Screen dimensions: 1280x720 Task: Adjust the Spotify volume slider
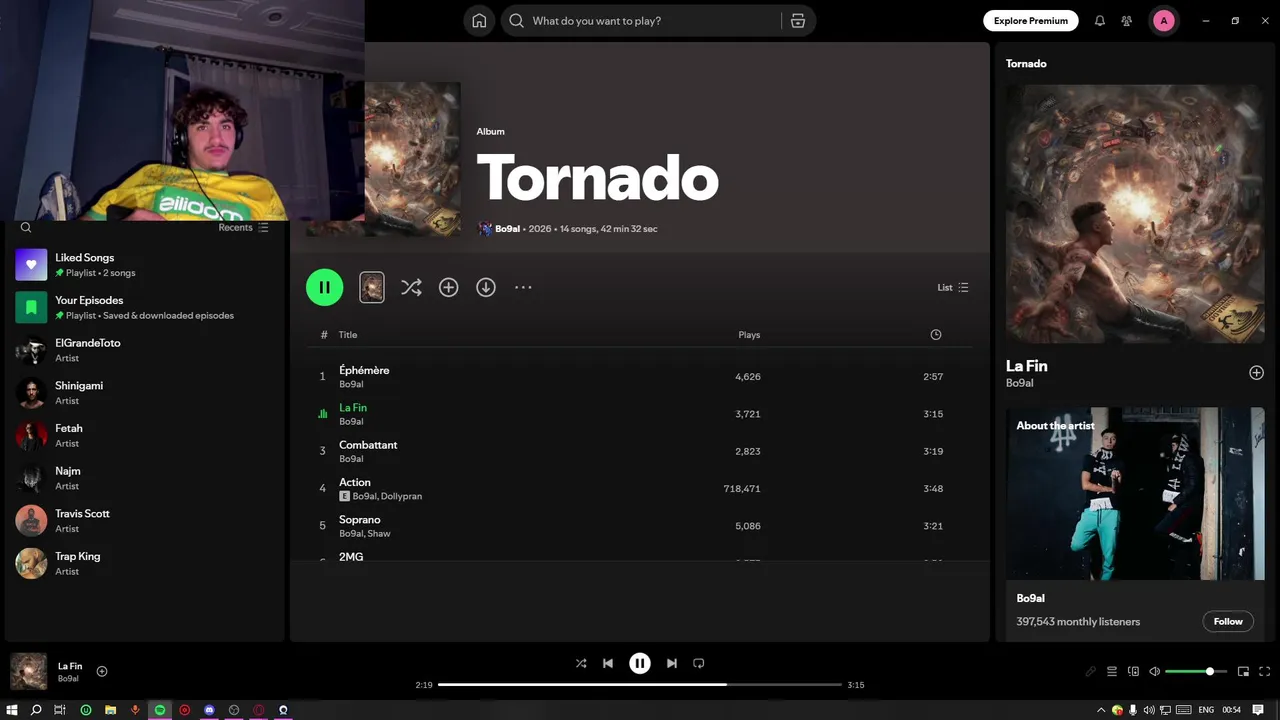[x=1195, y=672]
